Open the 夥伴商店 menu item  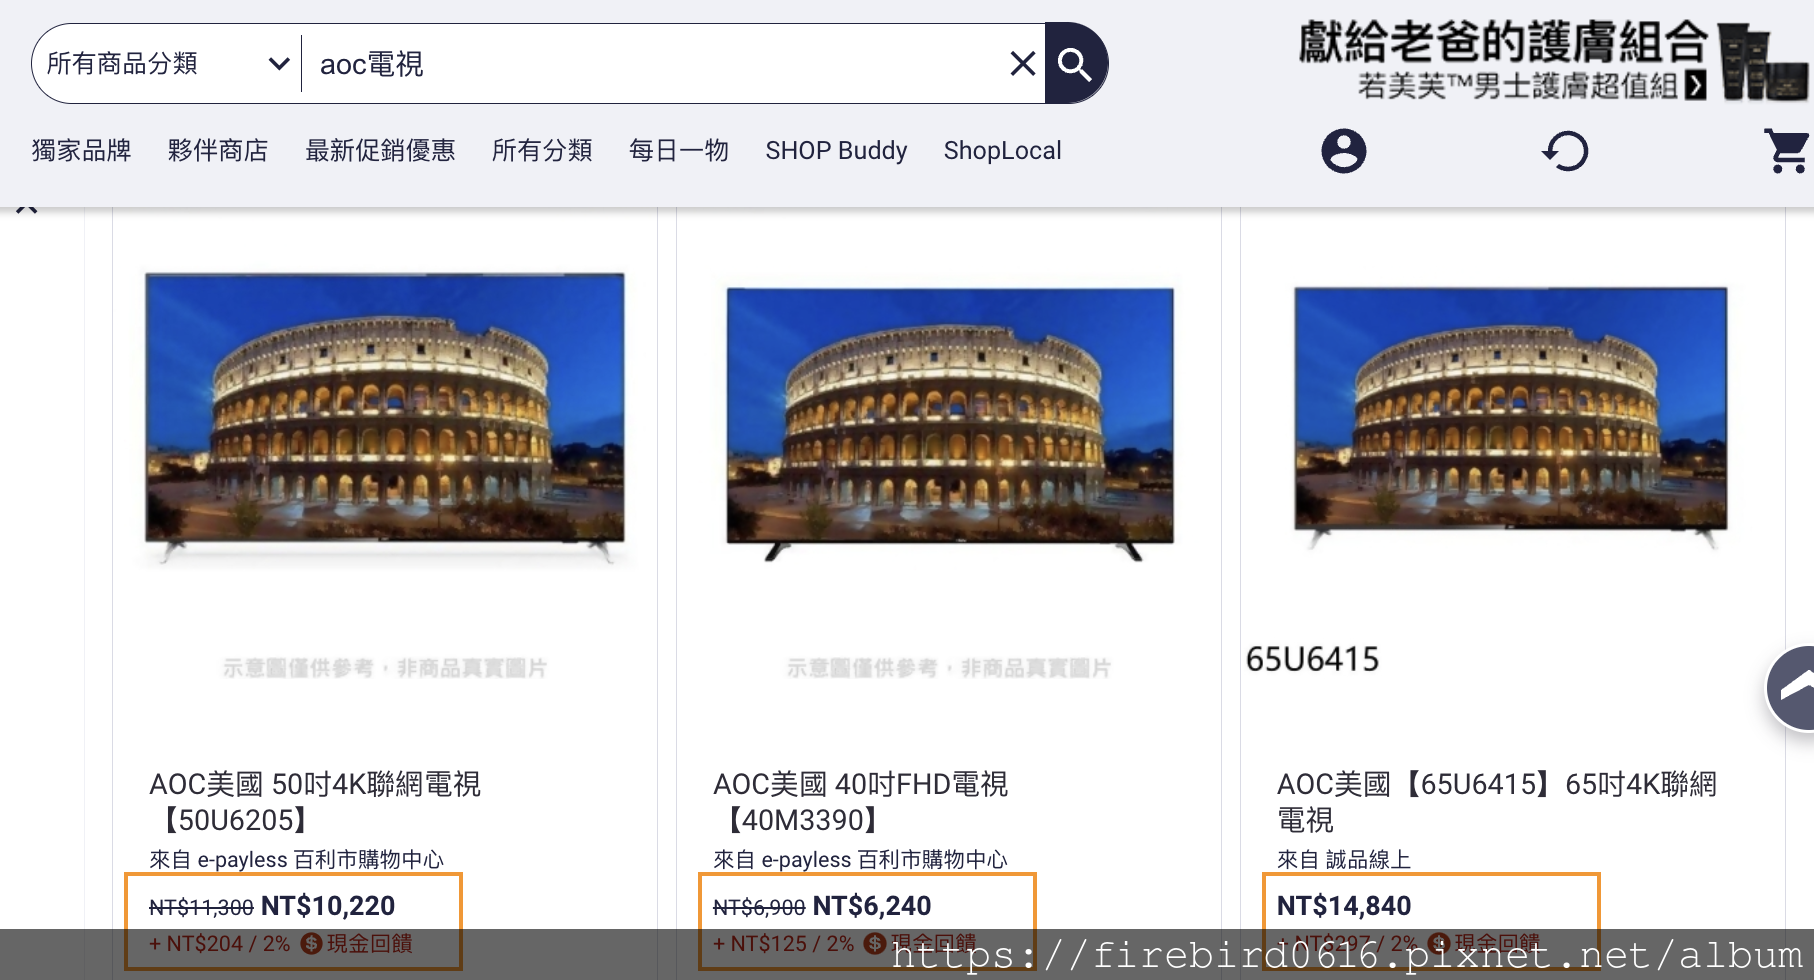pos(218,151)
